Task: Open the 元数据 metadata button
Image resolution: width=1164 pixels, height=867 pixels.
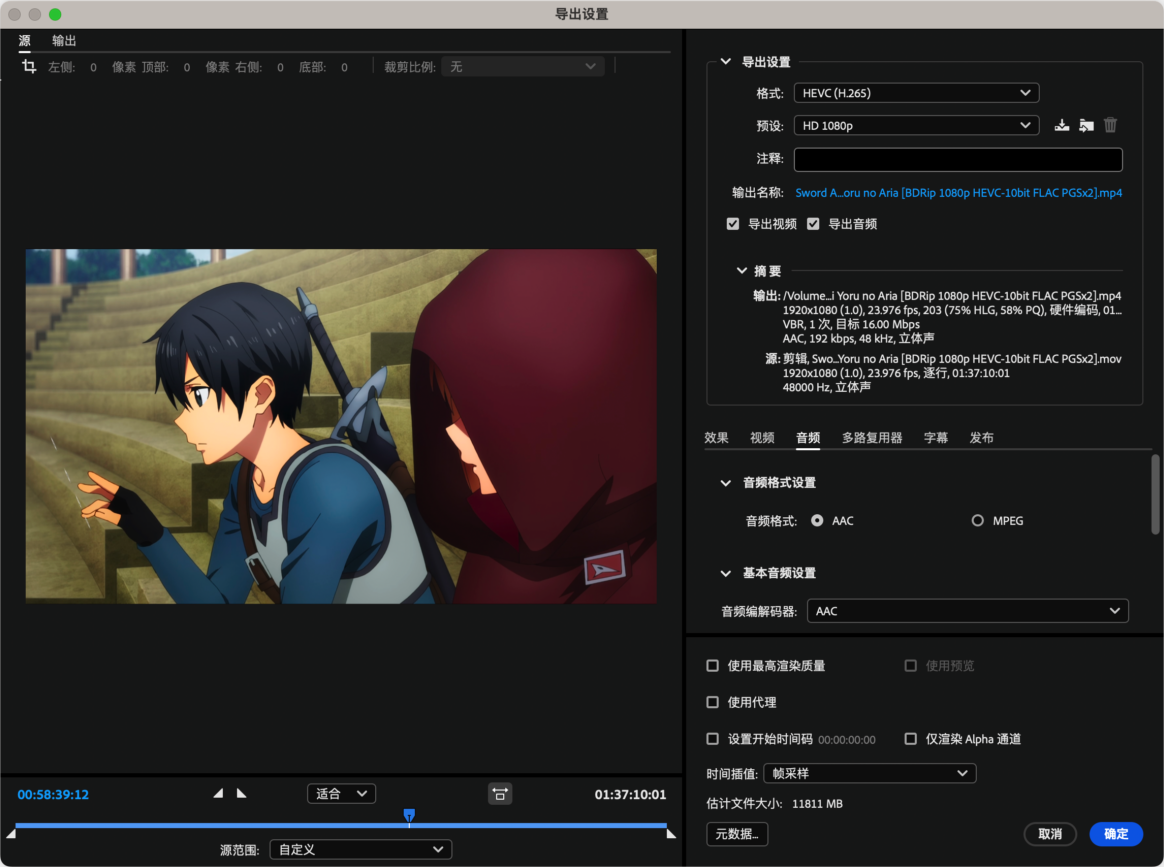Action: 737,834
